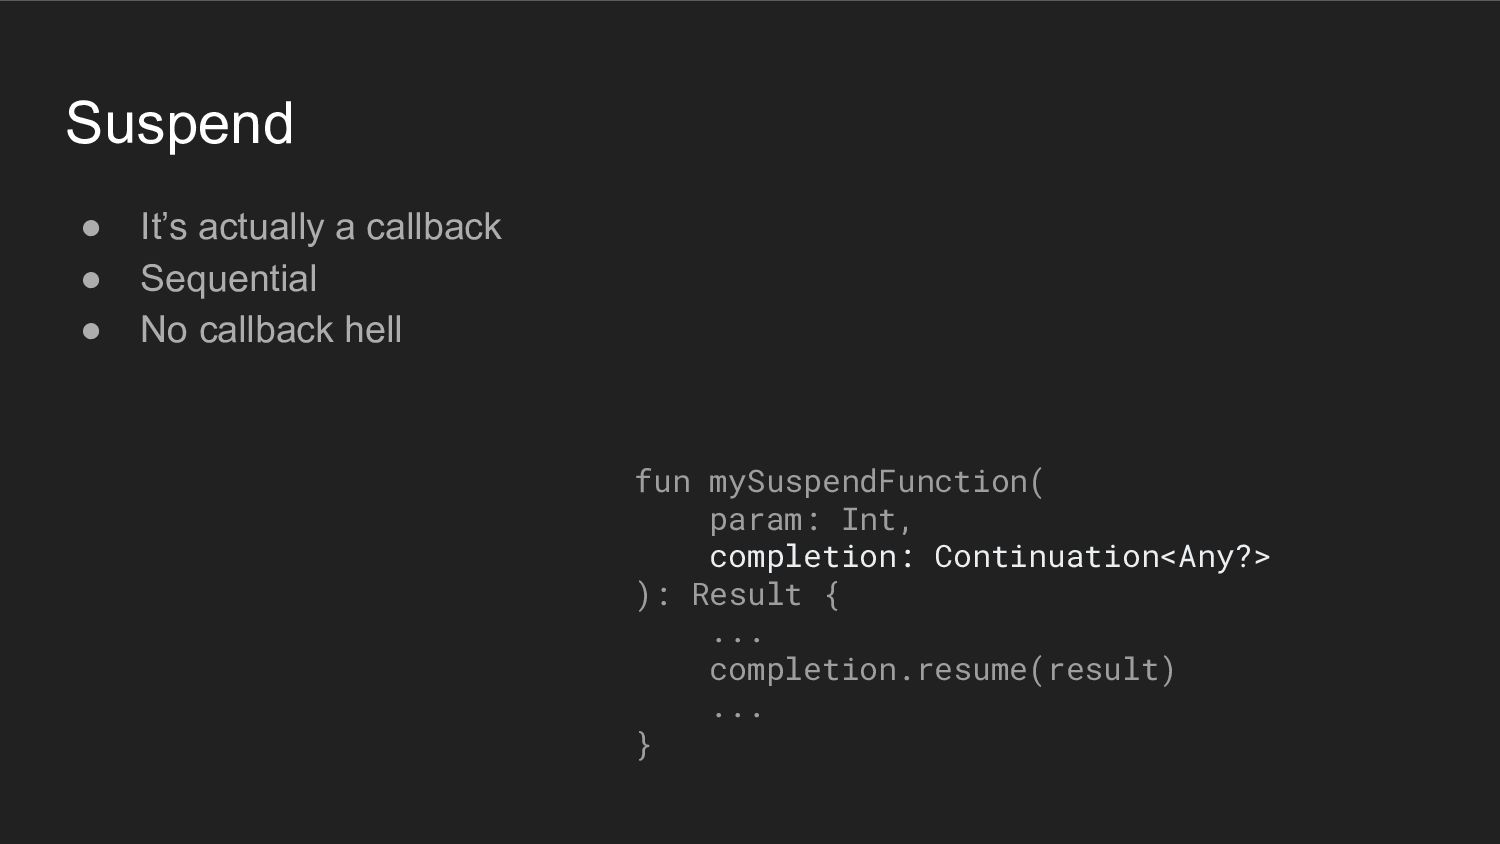1500x844 pixels.
Task: Click the "Result" return type
Action: coord(746,594)
